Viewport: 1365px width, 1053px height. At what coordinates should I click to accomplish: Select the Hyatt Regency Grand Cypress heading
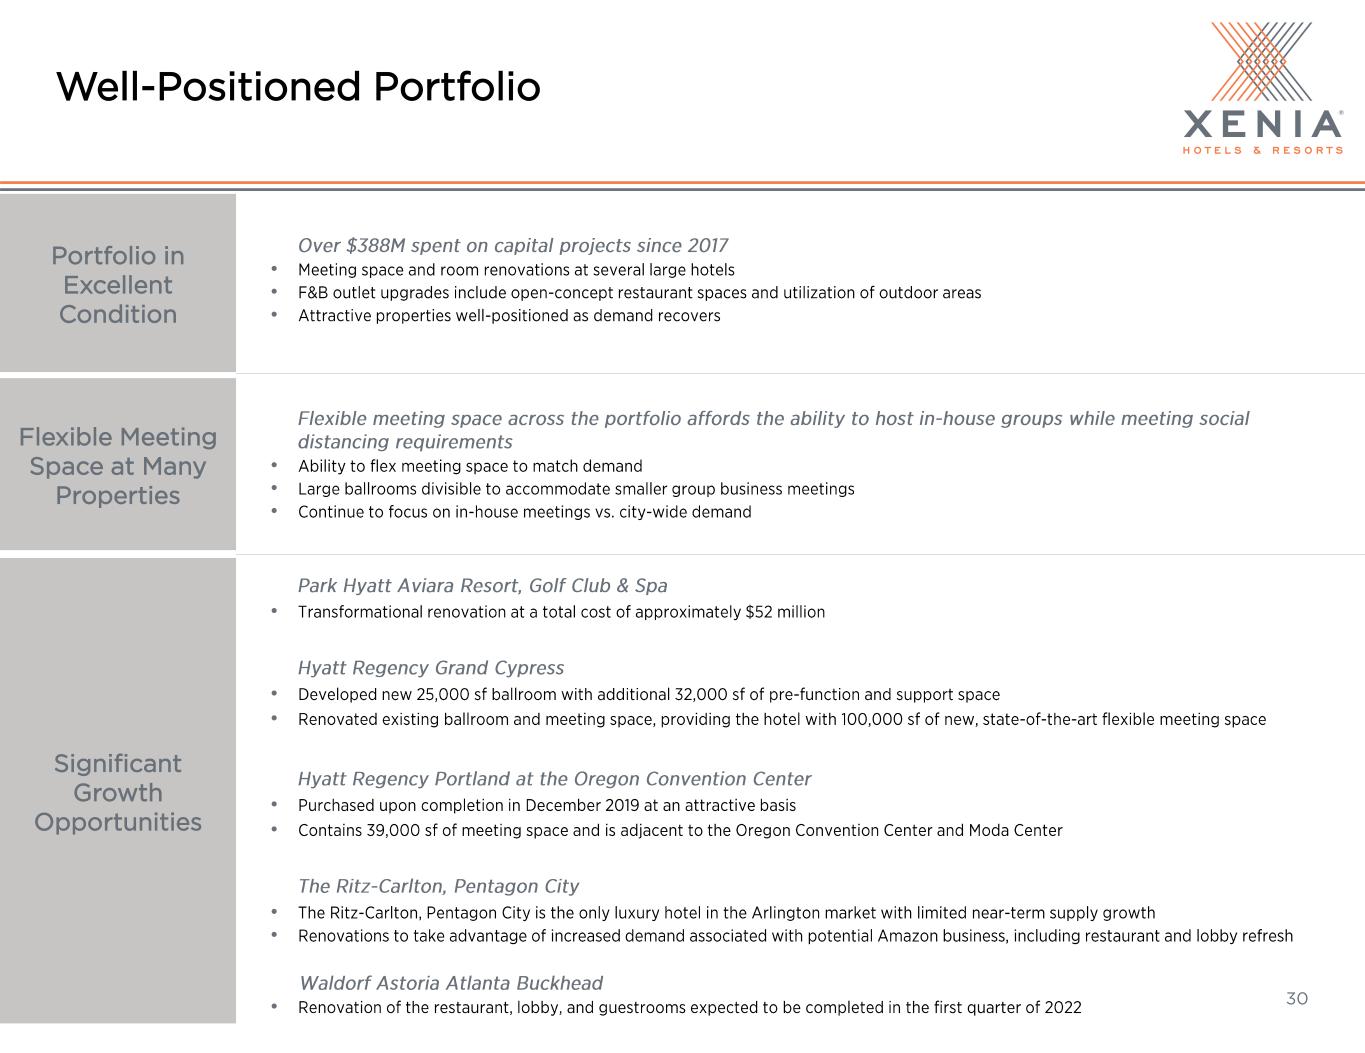(x=431, y=668)
